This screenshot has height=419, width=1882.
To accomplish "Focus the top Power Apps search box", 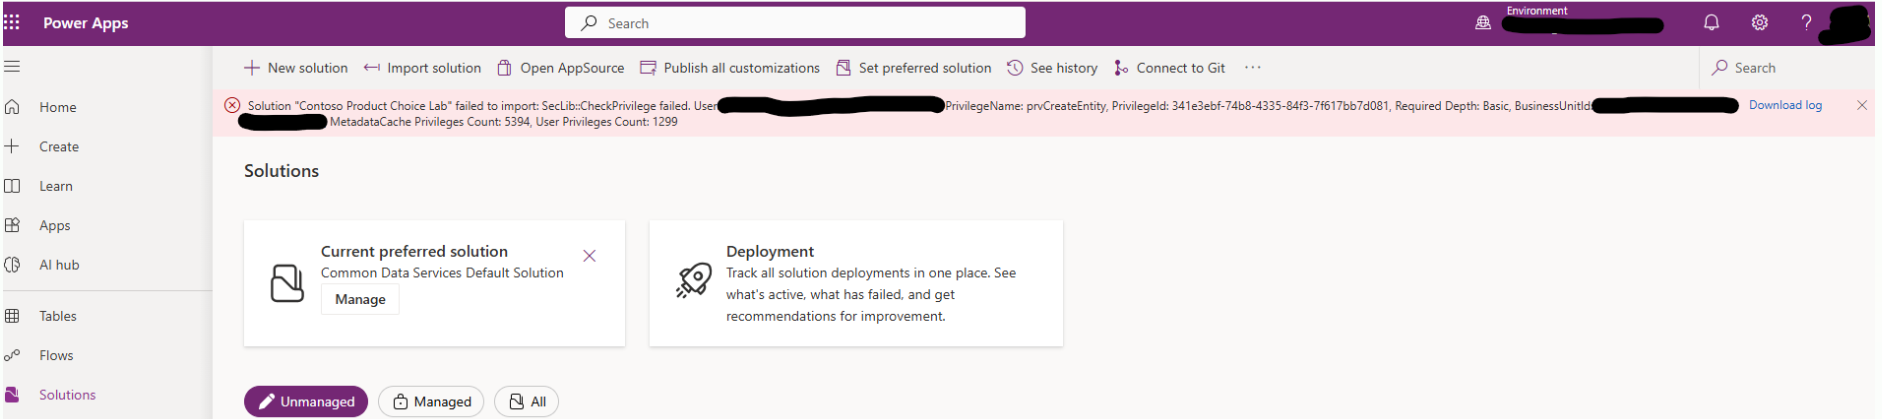I will (795, 23).
